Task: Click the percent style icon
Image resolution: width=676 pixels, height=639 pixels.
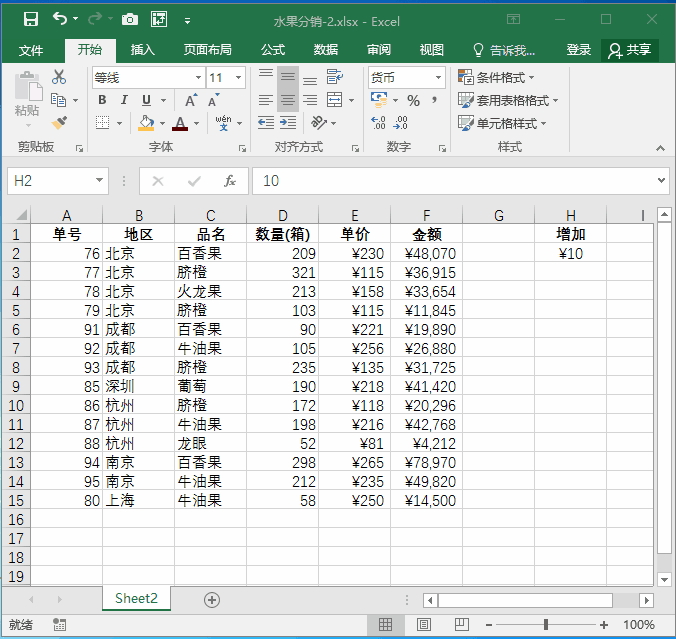Action: [x=413, y=100]
